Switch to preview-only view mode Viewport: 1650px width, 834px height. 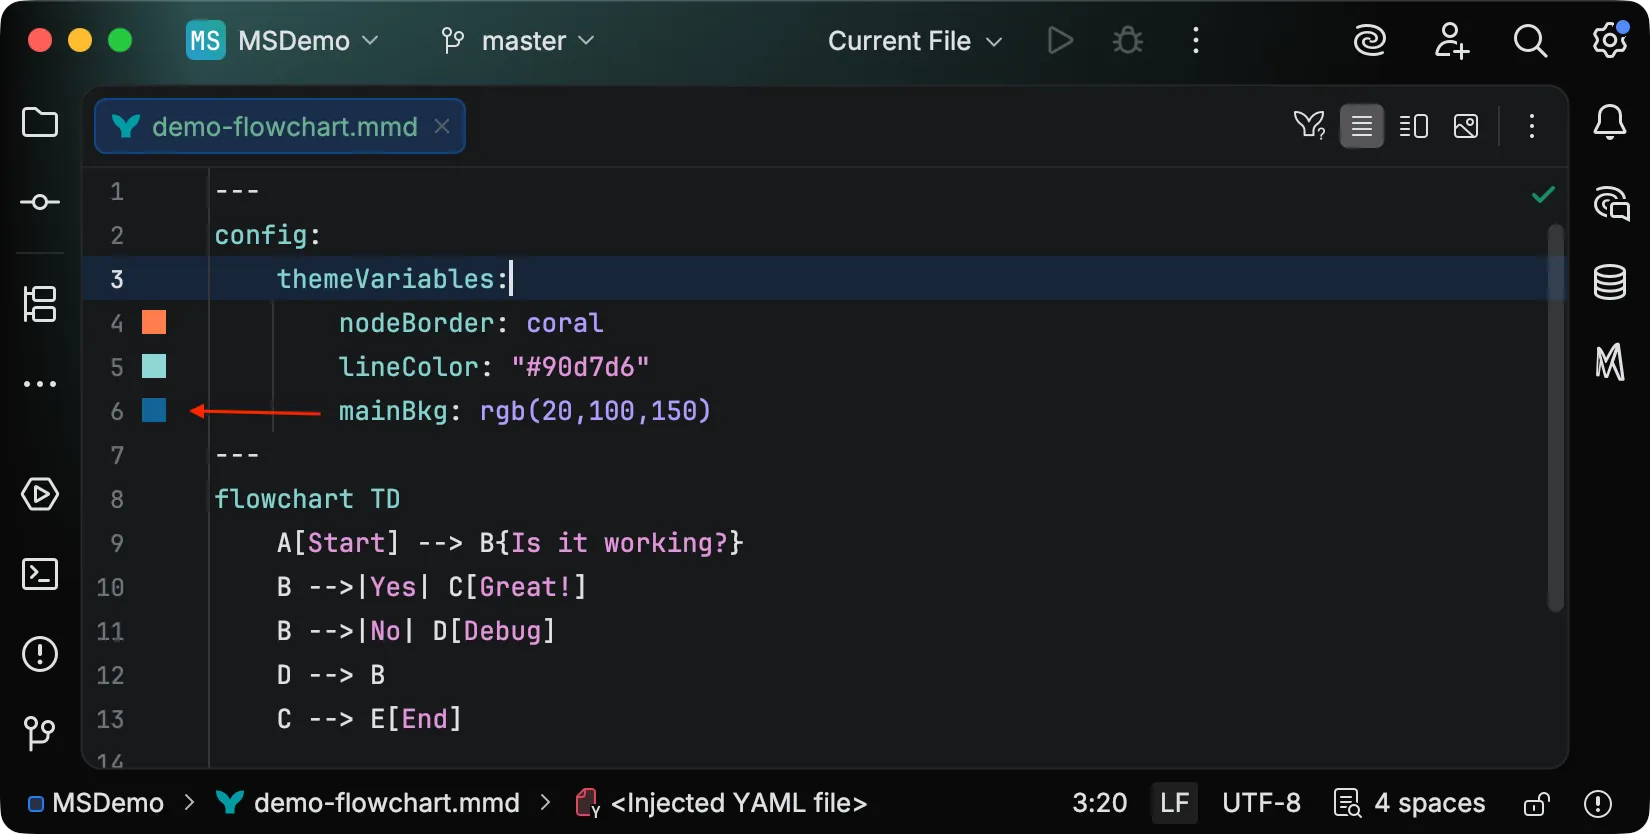click(x=1465, y=126)
